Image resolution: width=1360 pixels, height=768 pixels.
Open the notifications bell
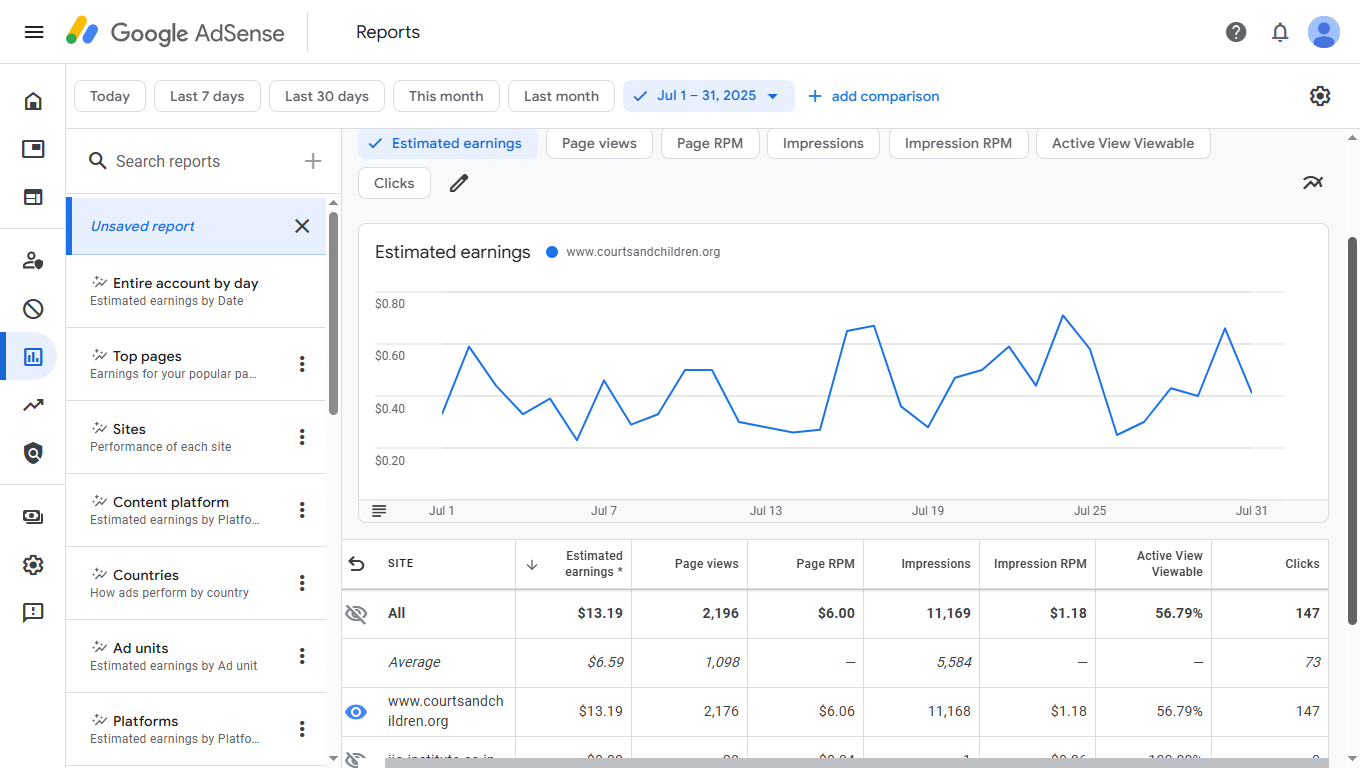pyautogui.click(x=1280, y=32)
